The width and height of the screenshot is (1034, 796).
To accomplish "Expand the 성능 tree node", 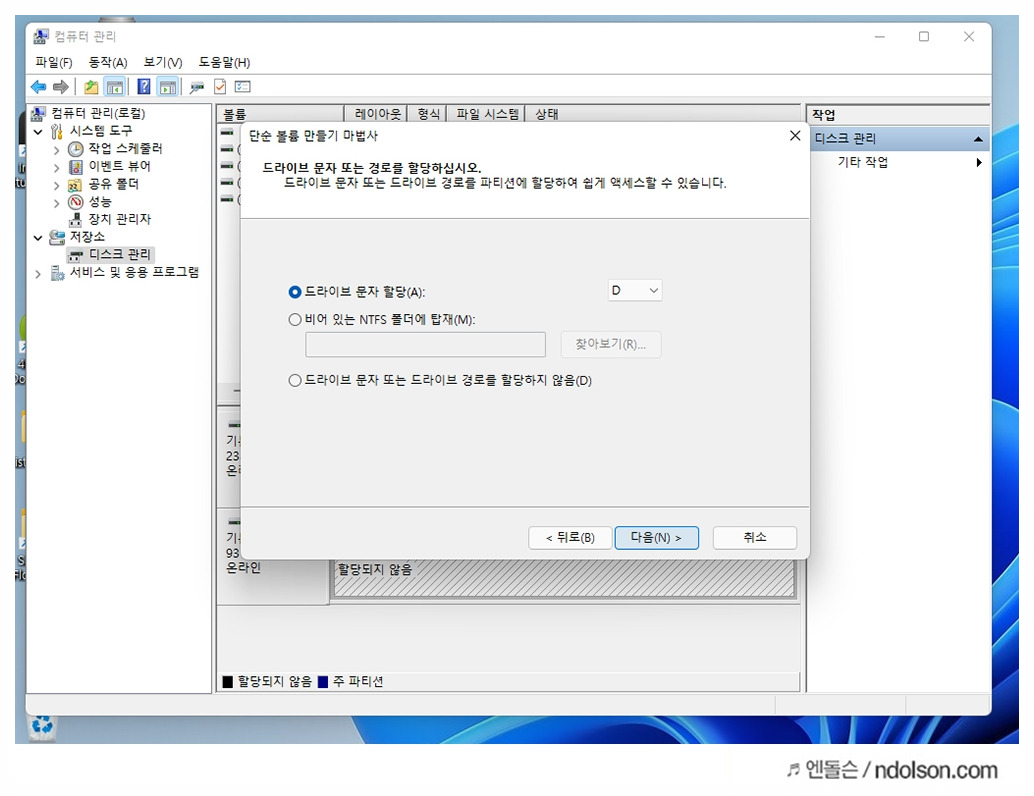I will pos(57,202).
